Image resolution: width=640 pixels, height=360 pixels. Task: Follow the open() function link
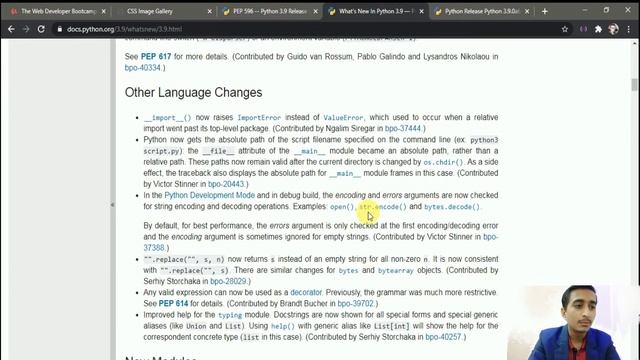pos(342,207)
